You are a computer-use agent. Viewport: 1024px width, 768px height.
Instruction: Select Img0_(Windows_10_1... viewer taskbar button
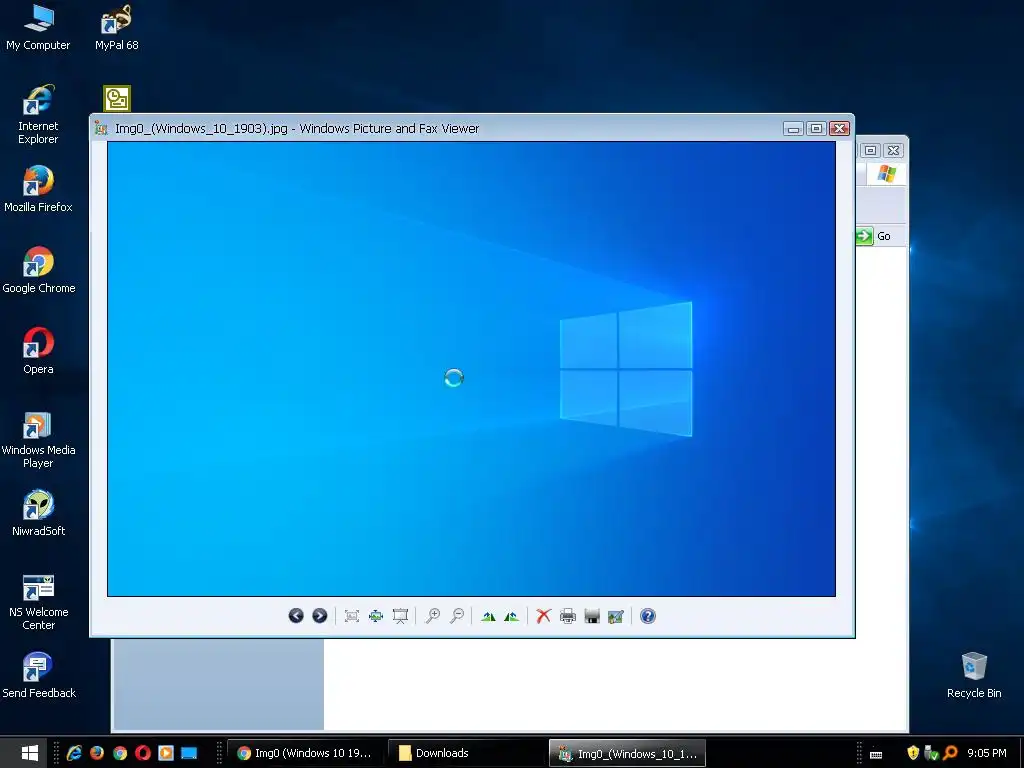point(627,754)
